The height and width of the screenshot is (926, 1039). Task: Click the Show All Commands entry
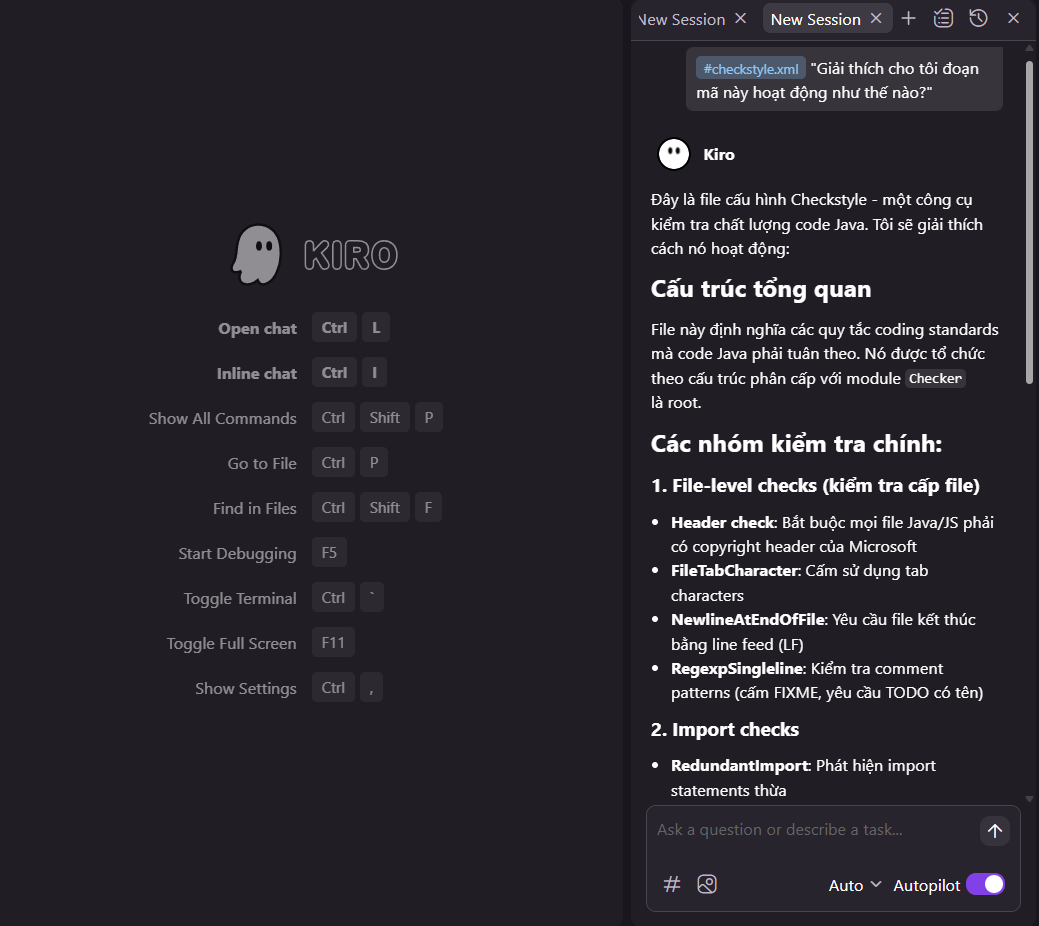click(222, 418)
